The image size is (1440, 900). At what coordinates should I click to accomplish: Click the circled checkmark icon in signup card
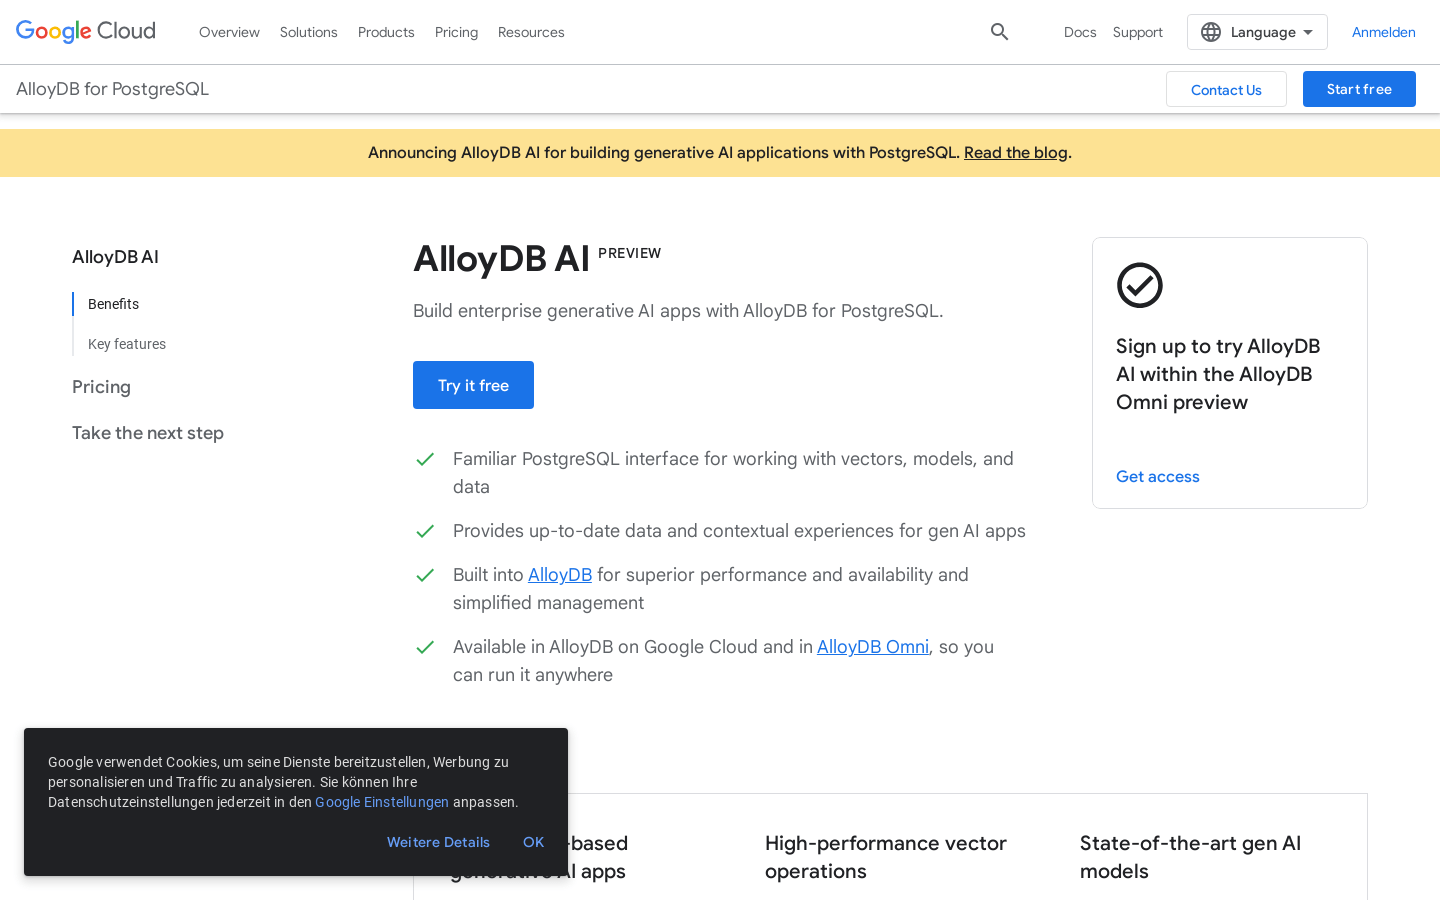point(1139,285)
